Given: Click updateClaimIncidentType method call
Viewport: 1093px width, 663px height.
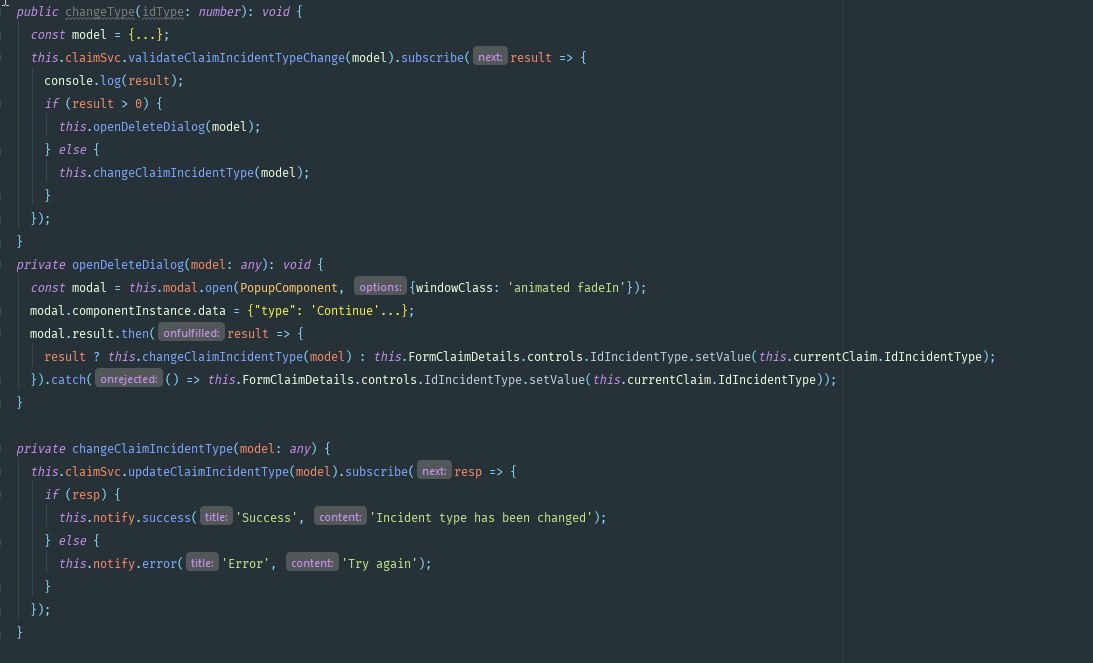Looking at the screenshot, I should pos(208,472).
